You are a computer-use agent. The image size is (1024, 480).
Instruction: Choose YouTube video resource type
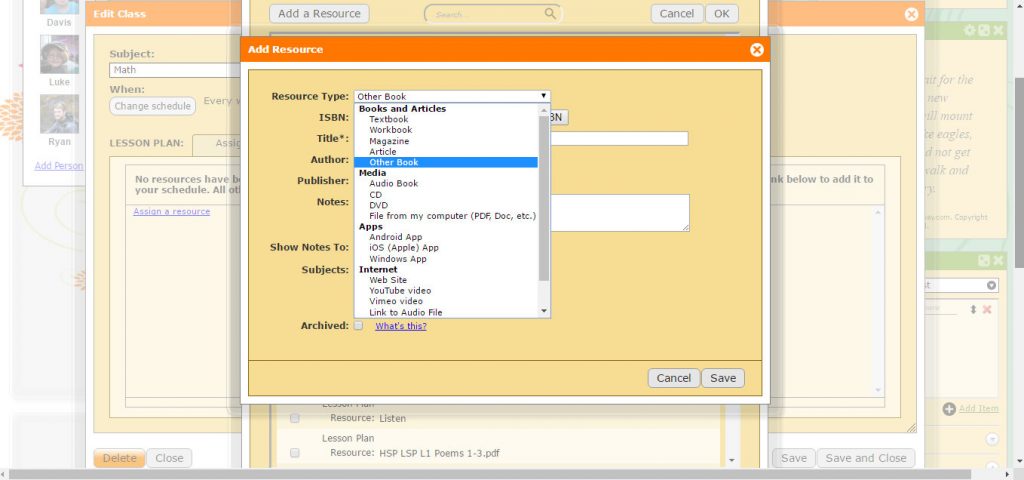pos(400,291)
